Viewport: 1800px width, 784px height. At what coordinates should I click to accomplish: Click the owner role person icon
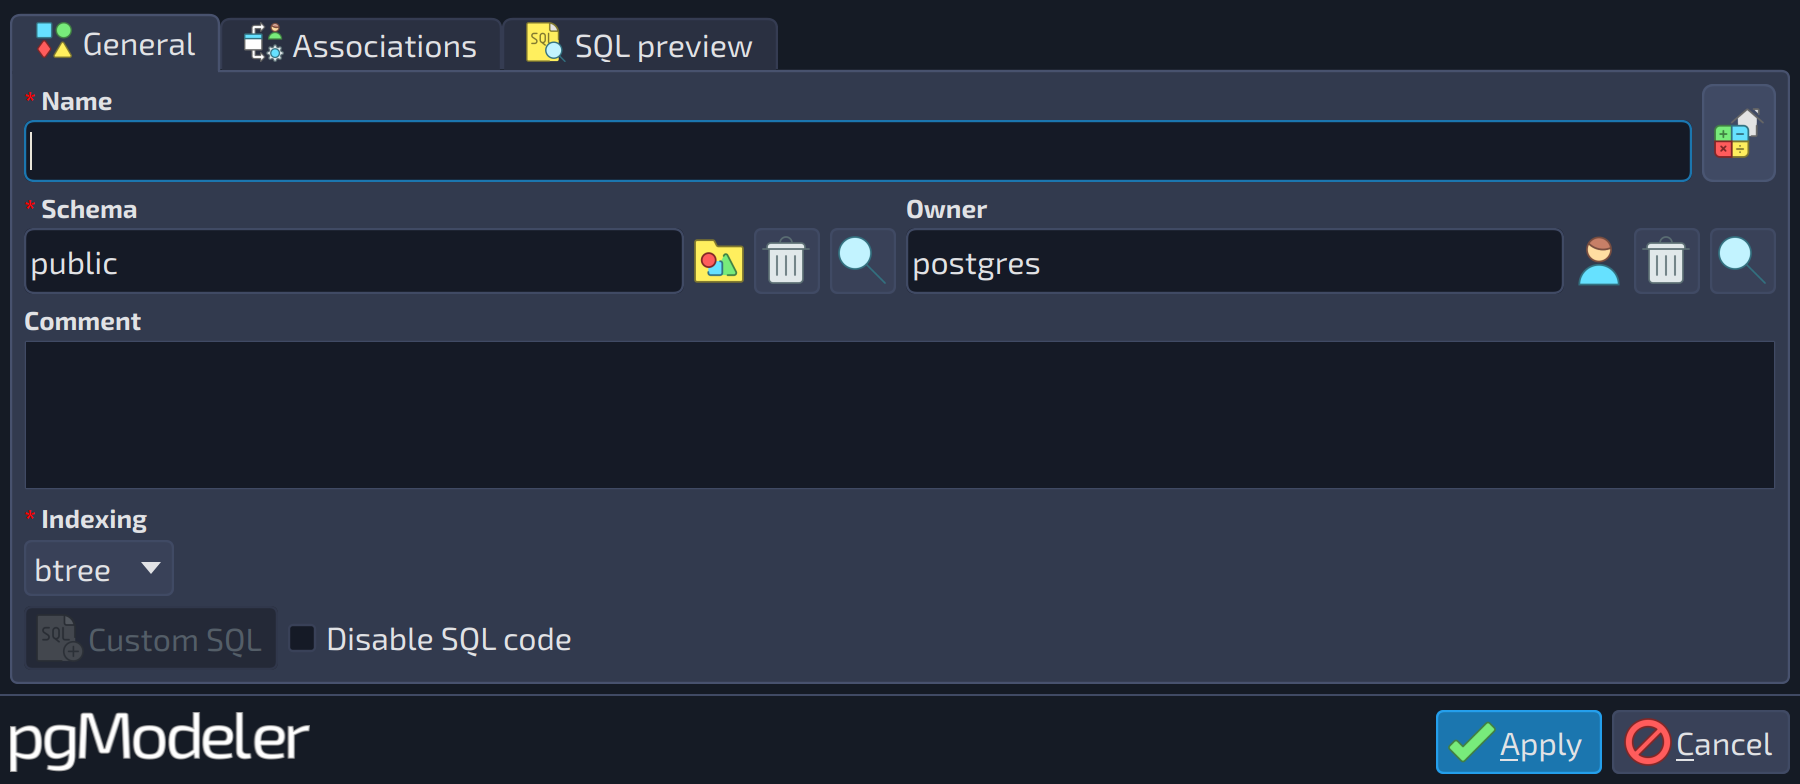pos(1599,262)
